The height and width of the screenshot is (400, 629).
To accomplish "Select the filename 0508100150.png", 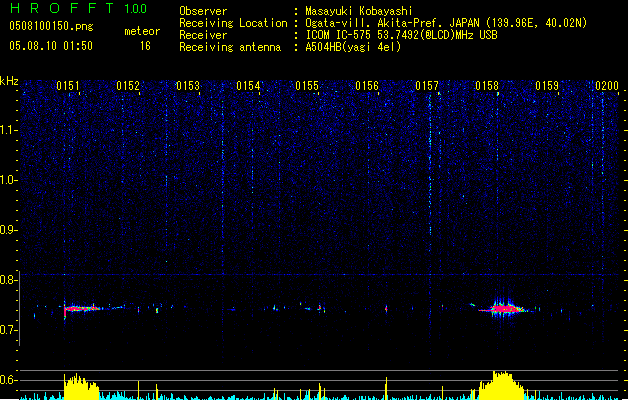I will click(51, 26).
